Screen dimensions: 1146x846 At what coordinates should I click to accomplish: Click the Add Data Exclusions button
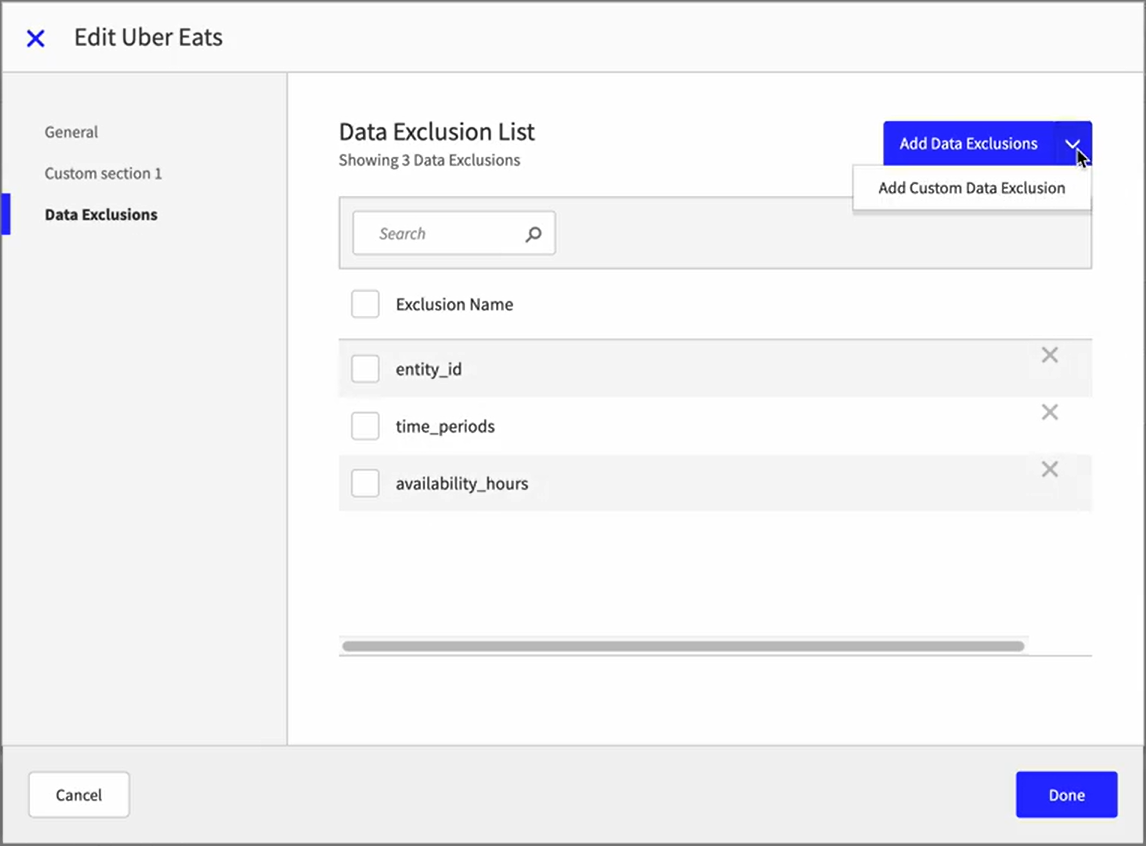coord(968,143)
